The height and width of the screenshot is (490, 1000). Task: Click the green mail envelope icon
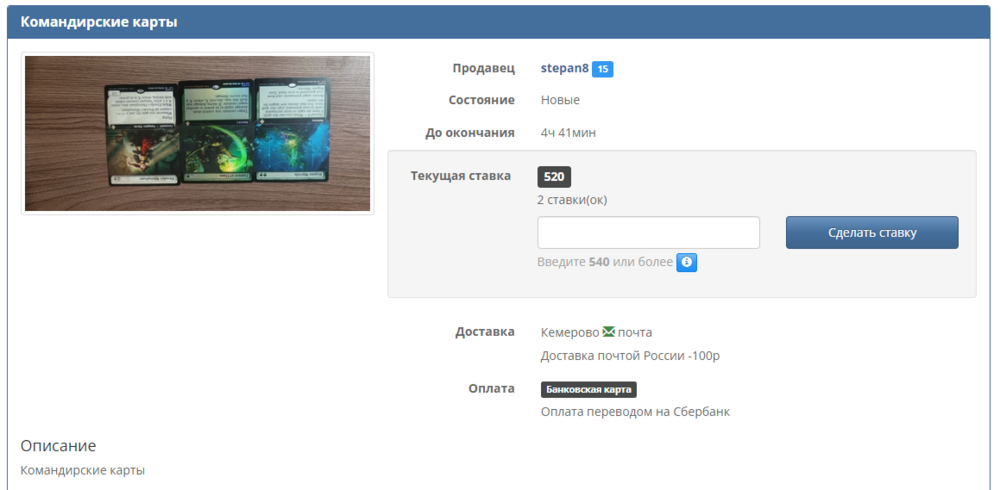pos(608,332)
